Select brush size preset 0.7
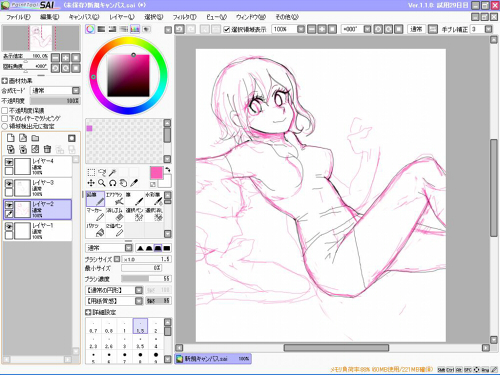The width and height of the screenshot is (500, 375). [x=93, y=326]
